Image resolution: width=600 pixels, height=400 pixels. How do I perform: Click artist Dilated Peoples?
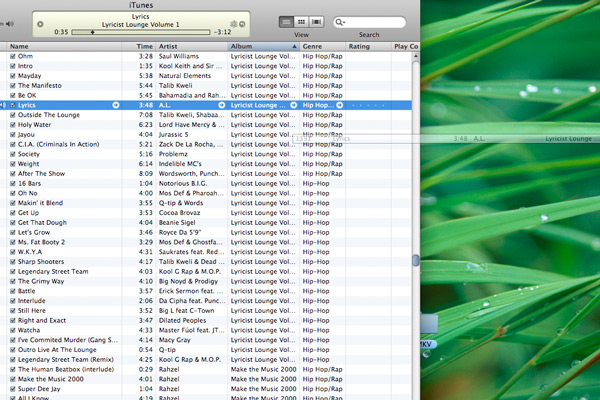[x=182, y=320]
